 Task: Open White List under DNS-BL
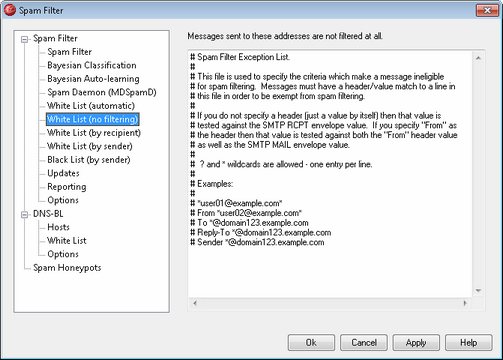(67, 241)
